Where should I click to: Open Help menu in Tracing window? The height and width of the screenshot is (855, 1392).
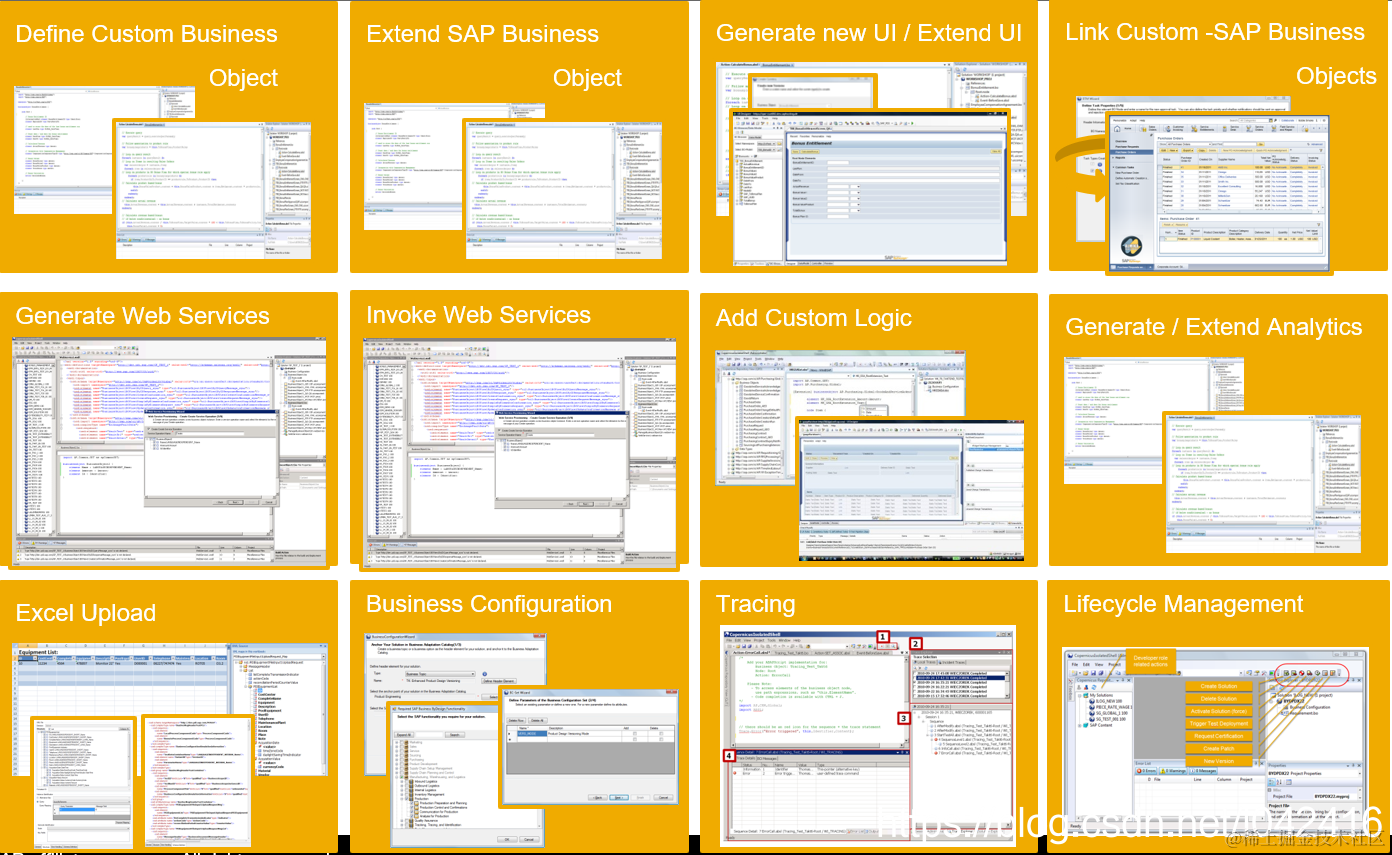coord(797,640)
